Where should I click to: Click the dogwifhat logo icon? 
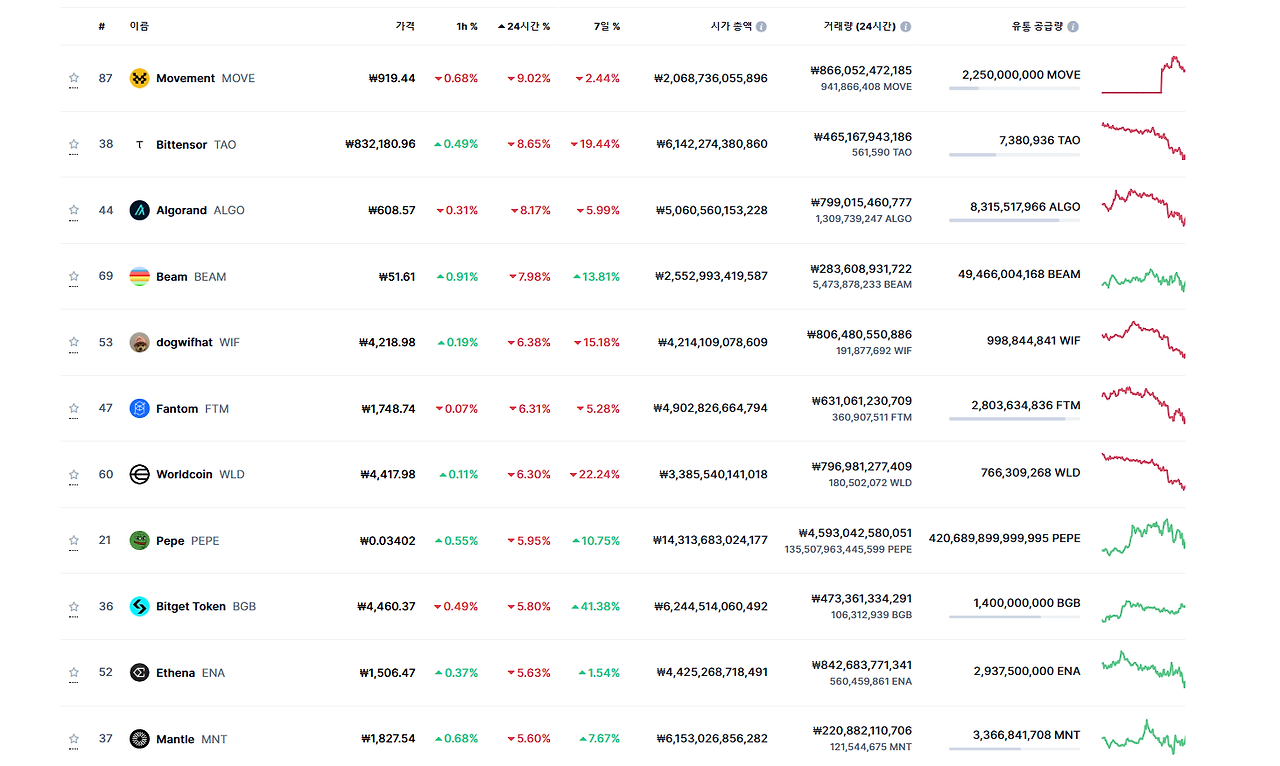[x=139, y=342]
